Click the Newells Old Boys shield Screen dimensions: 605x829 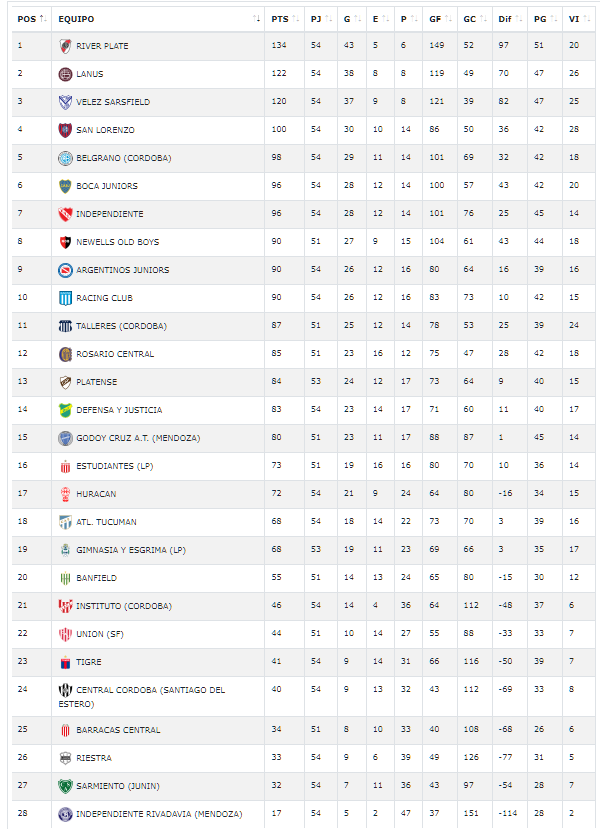(x=65, y=242)
